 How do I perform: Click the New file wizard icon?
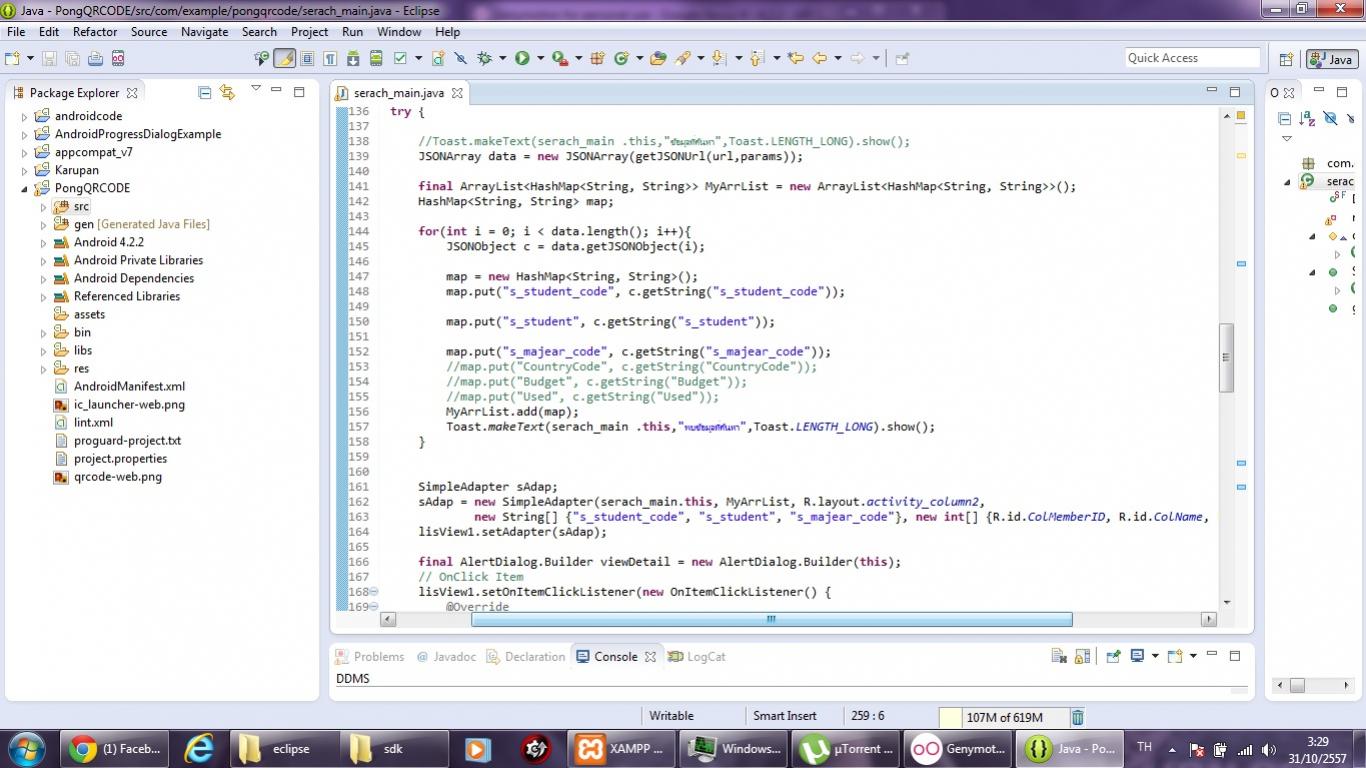11,58
